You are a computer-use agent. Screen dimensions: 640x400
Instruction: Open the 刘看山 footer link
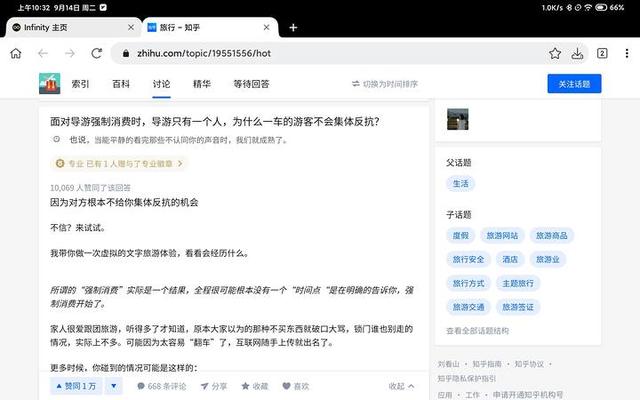448,364
